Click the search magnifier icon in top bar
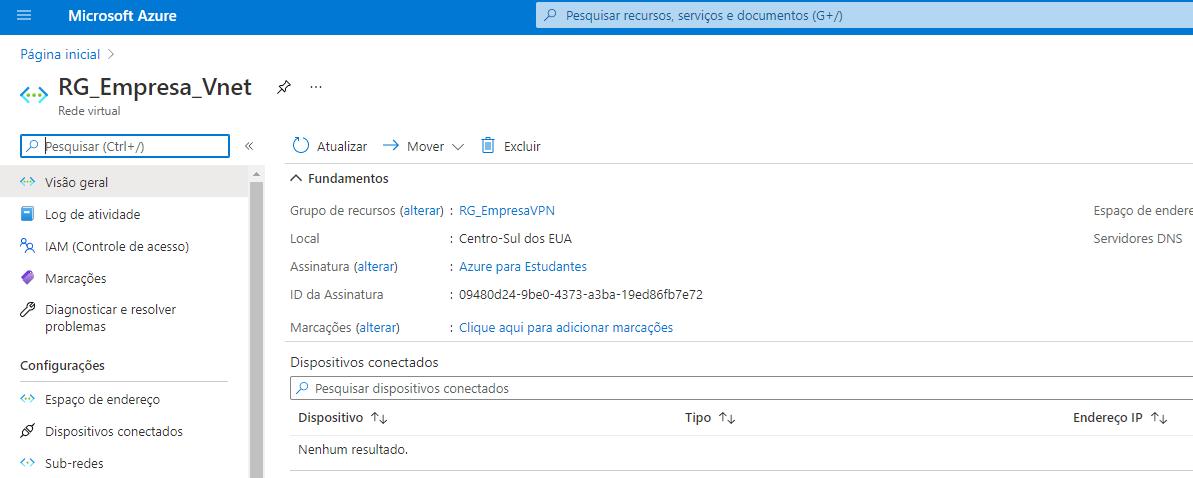This screenshot has height=478, width=1193. (x=551, y=15)
